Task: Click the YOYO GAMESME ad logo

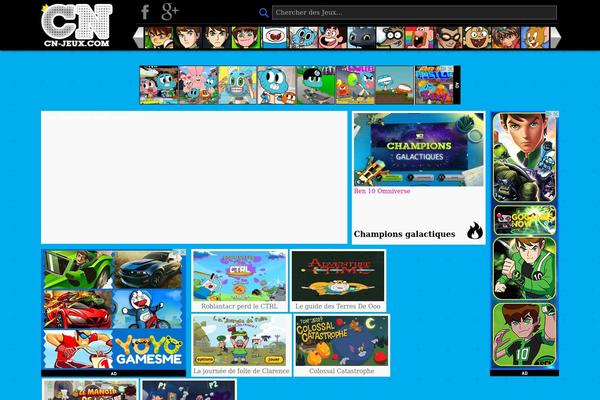Action: [x=148, y=349]
